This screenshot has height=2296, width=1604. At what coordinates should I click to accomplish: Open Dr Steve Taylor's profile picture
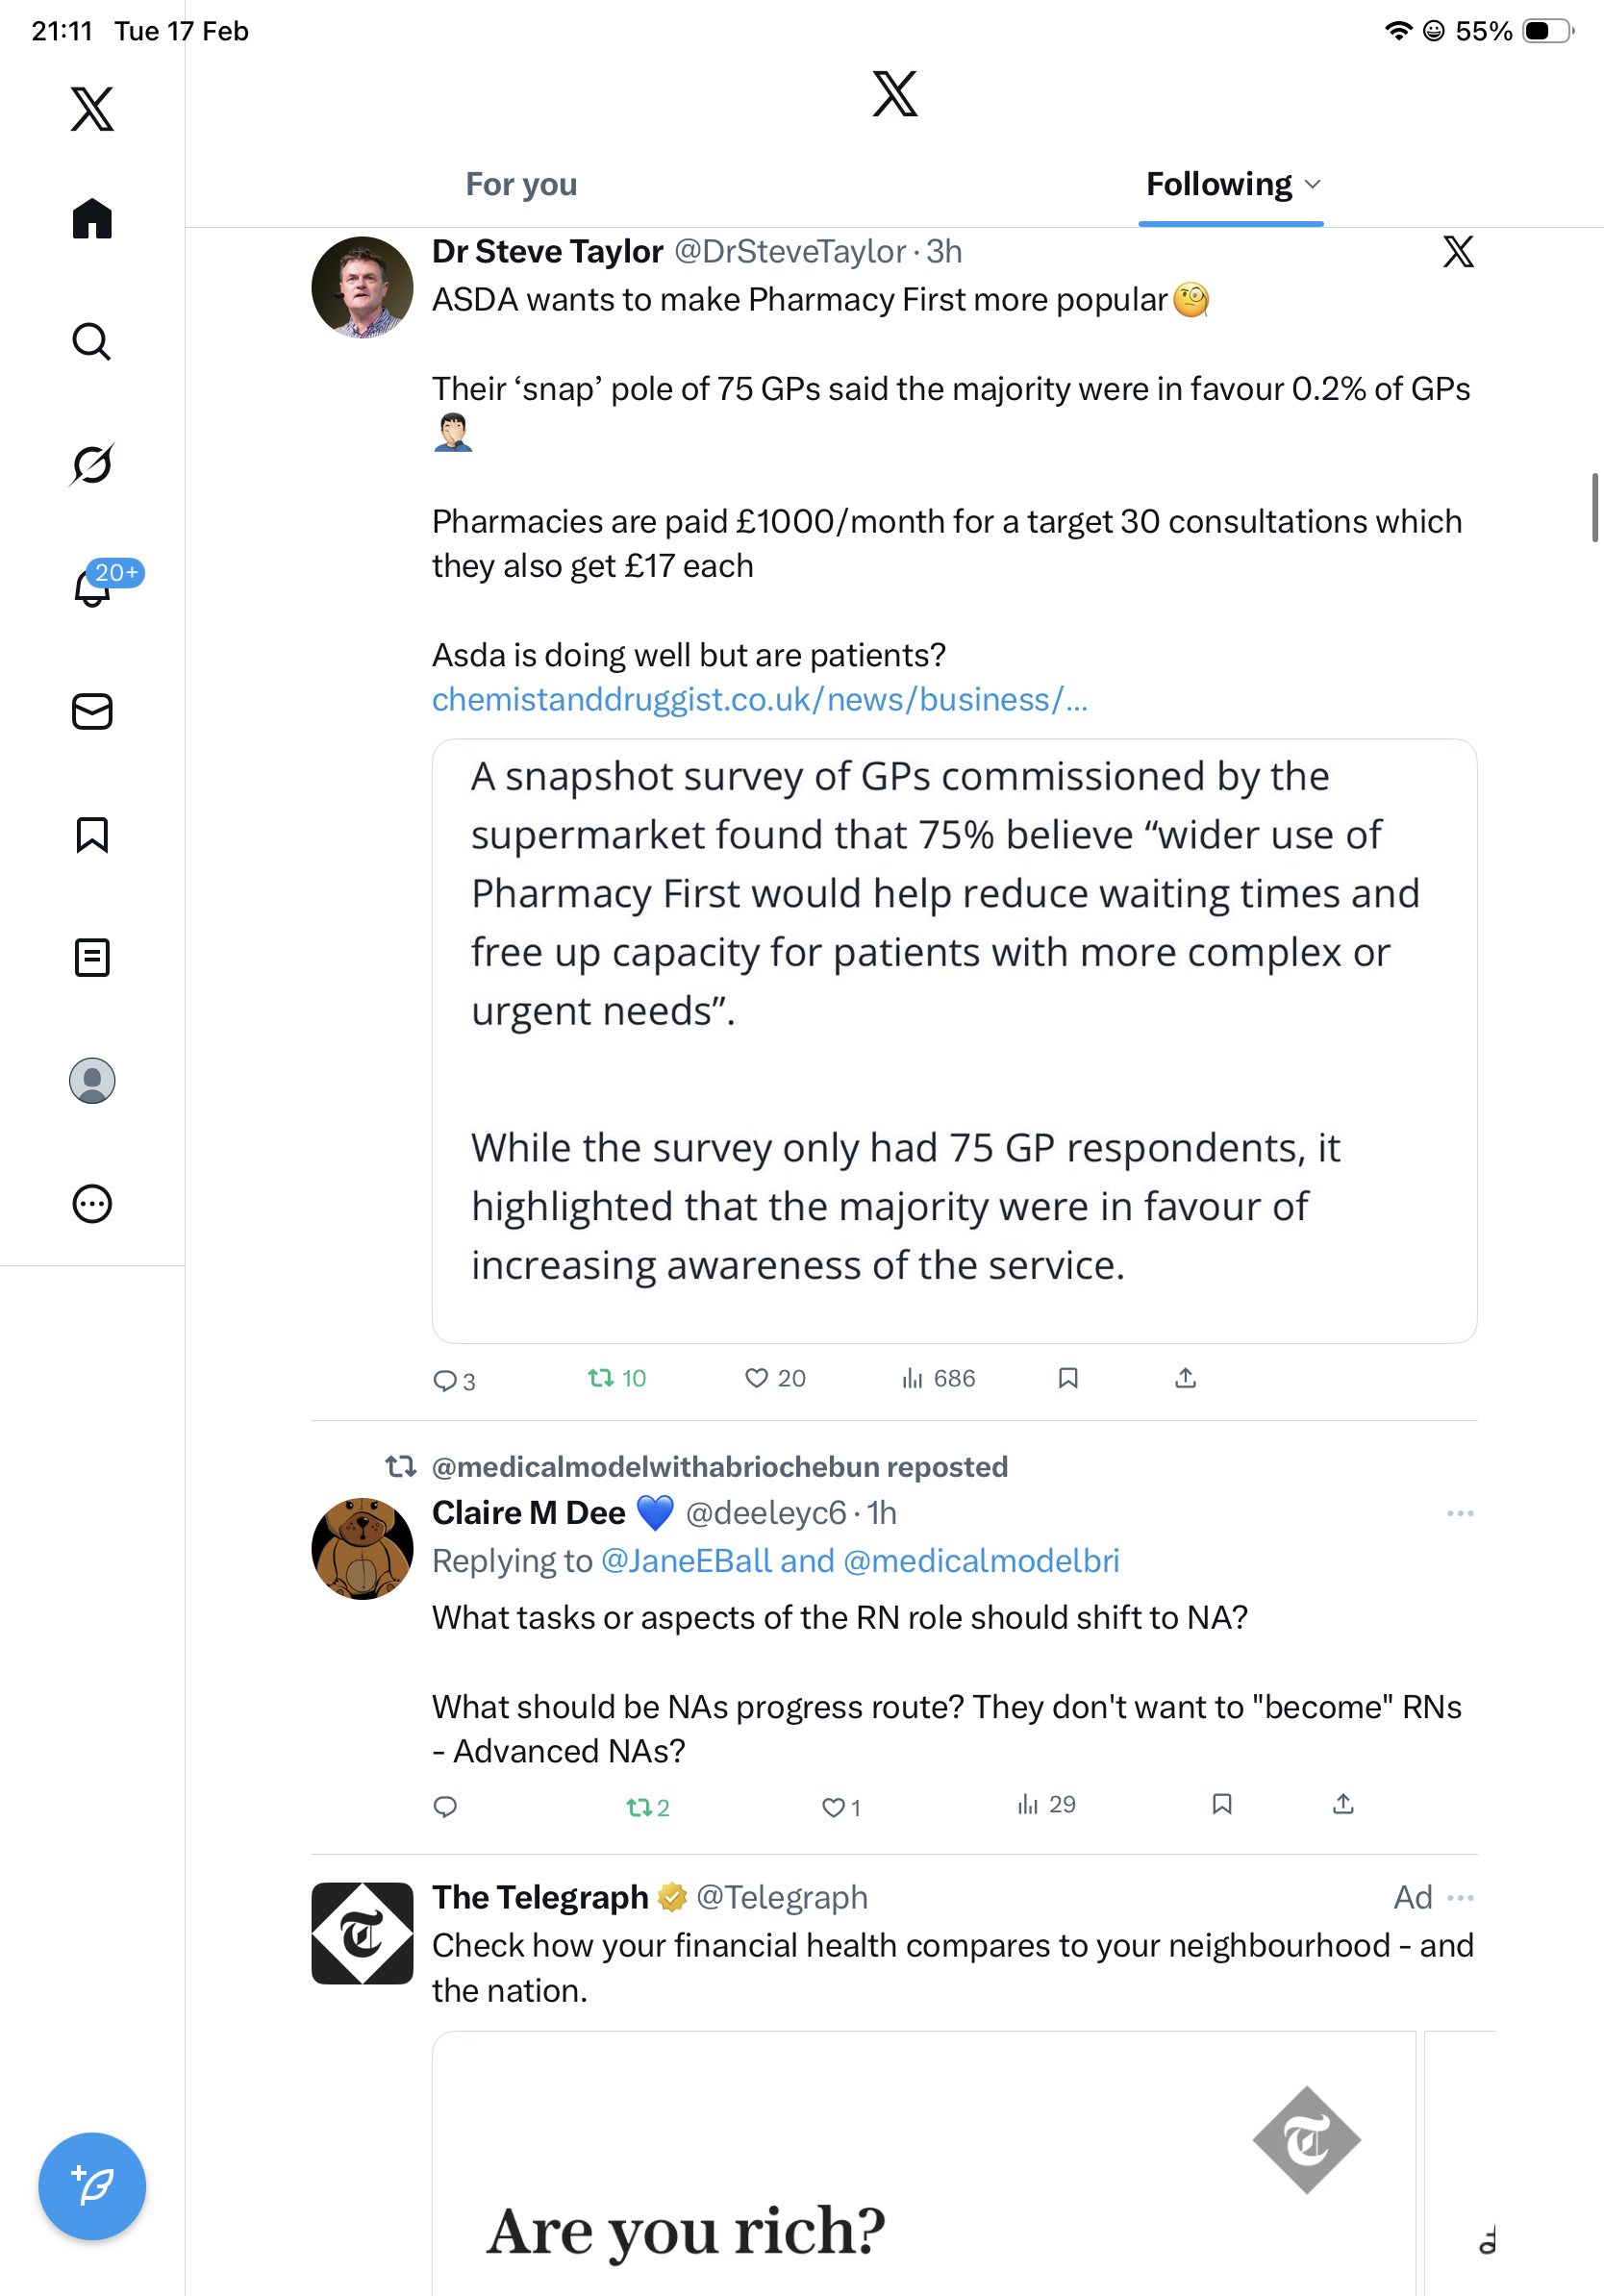(362, 287)
